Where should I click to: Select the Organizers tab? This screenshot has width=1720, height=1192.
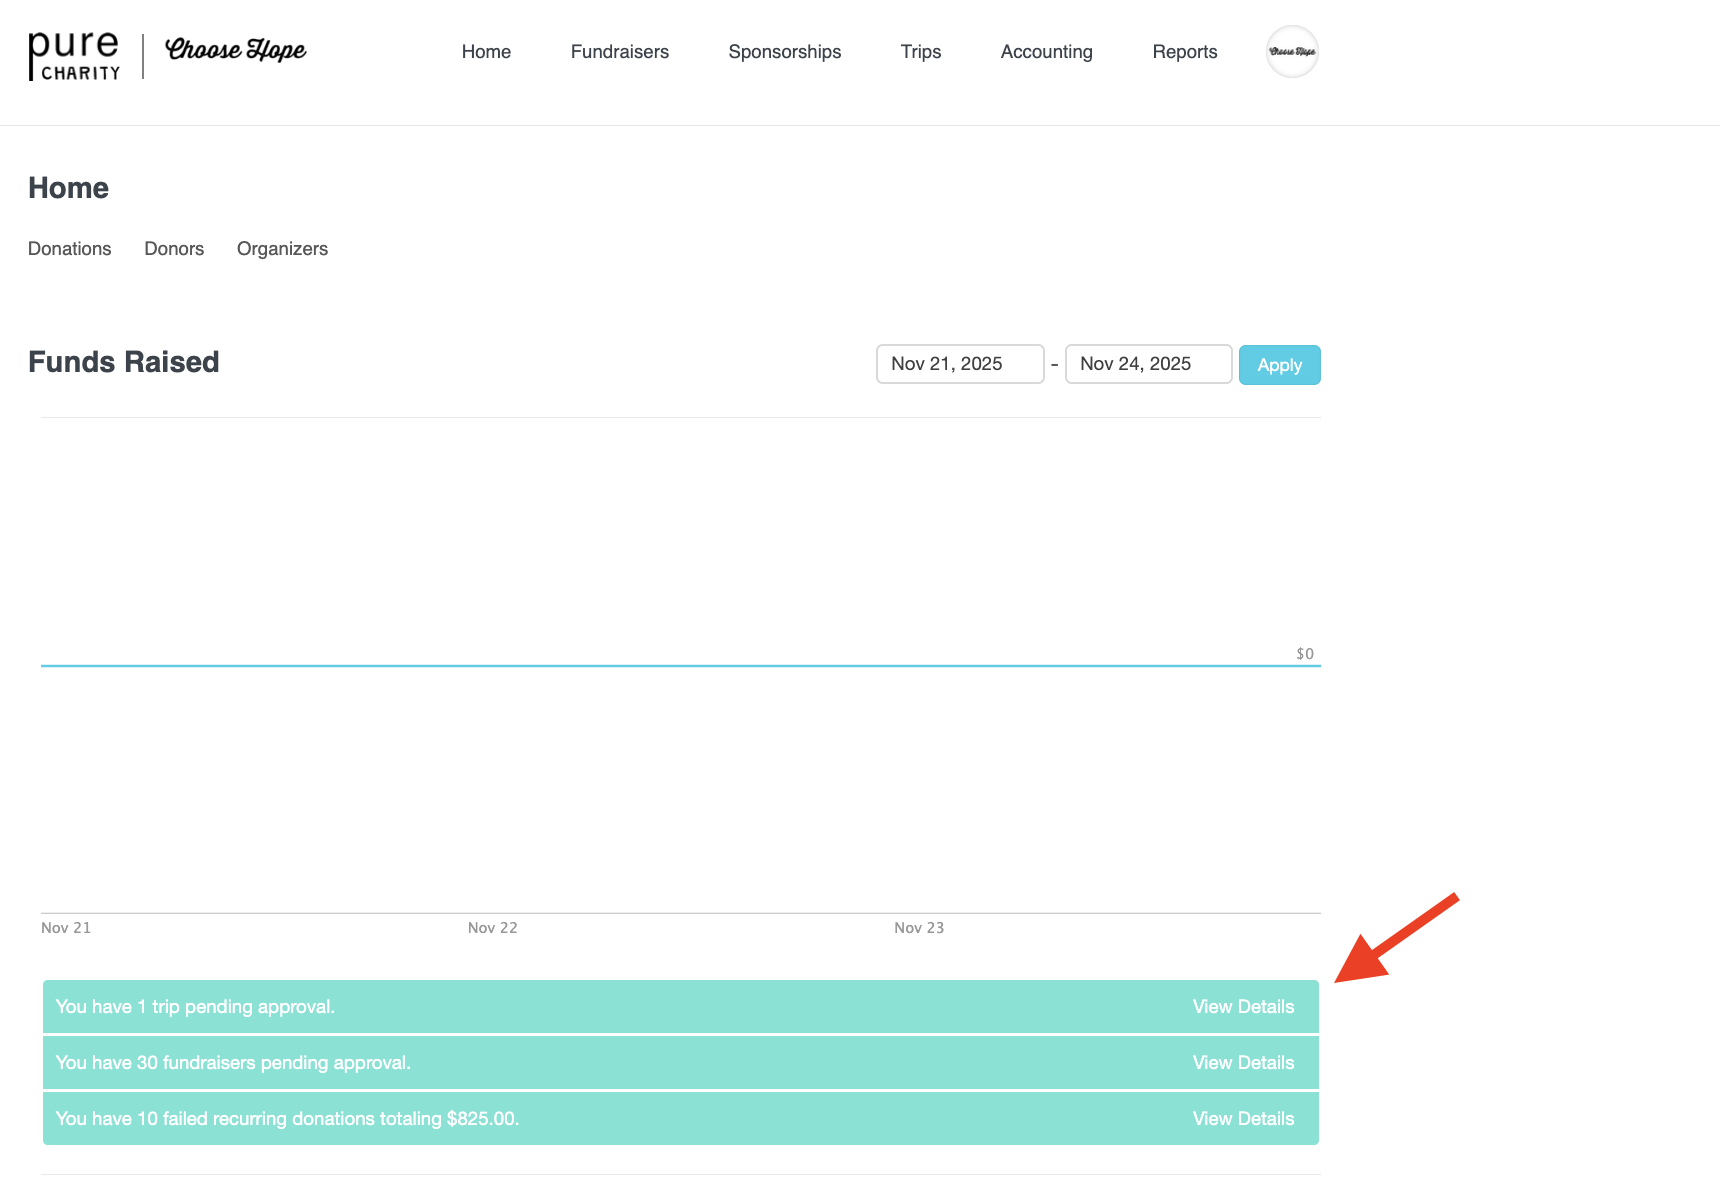coord(282,249)
